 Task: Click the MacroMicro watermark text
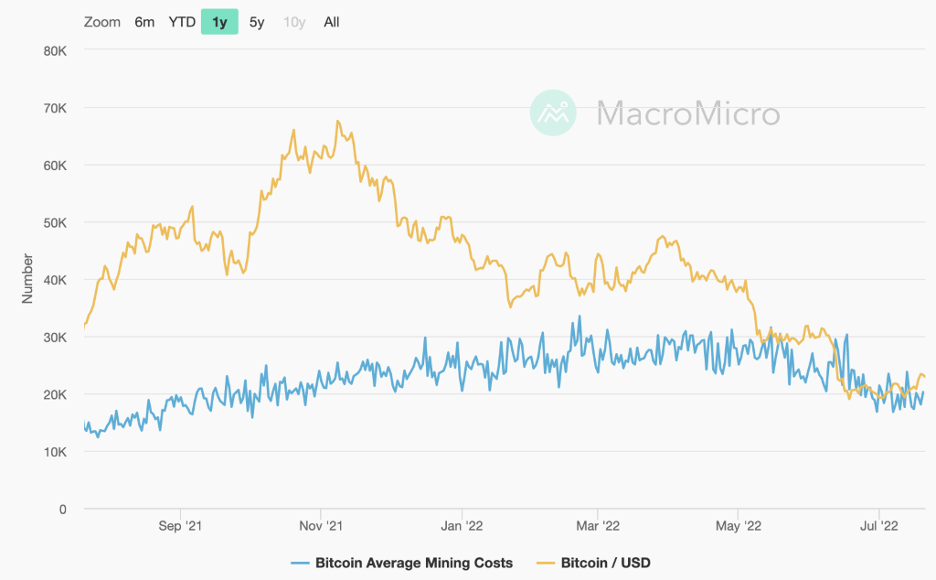click(x=688, y=113)
